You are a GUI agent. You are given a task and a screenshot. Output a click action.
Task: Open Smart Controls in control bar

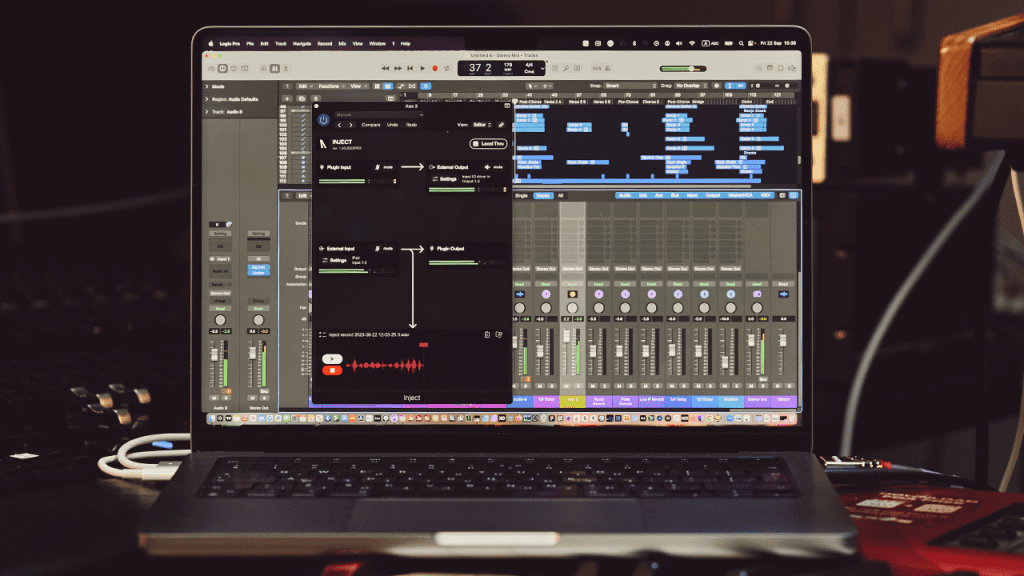click(264, 69)
